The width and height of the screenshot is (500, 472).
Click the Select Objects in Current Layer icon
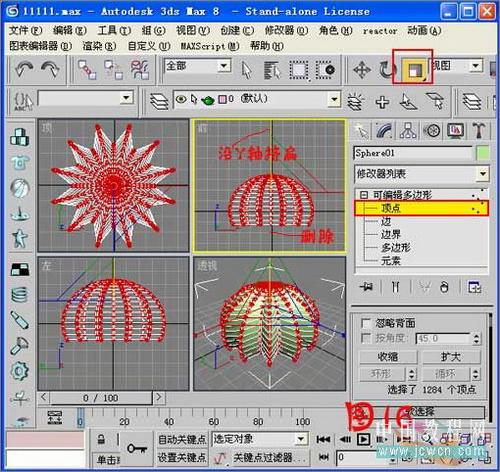409,101
